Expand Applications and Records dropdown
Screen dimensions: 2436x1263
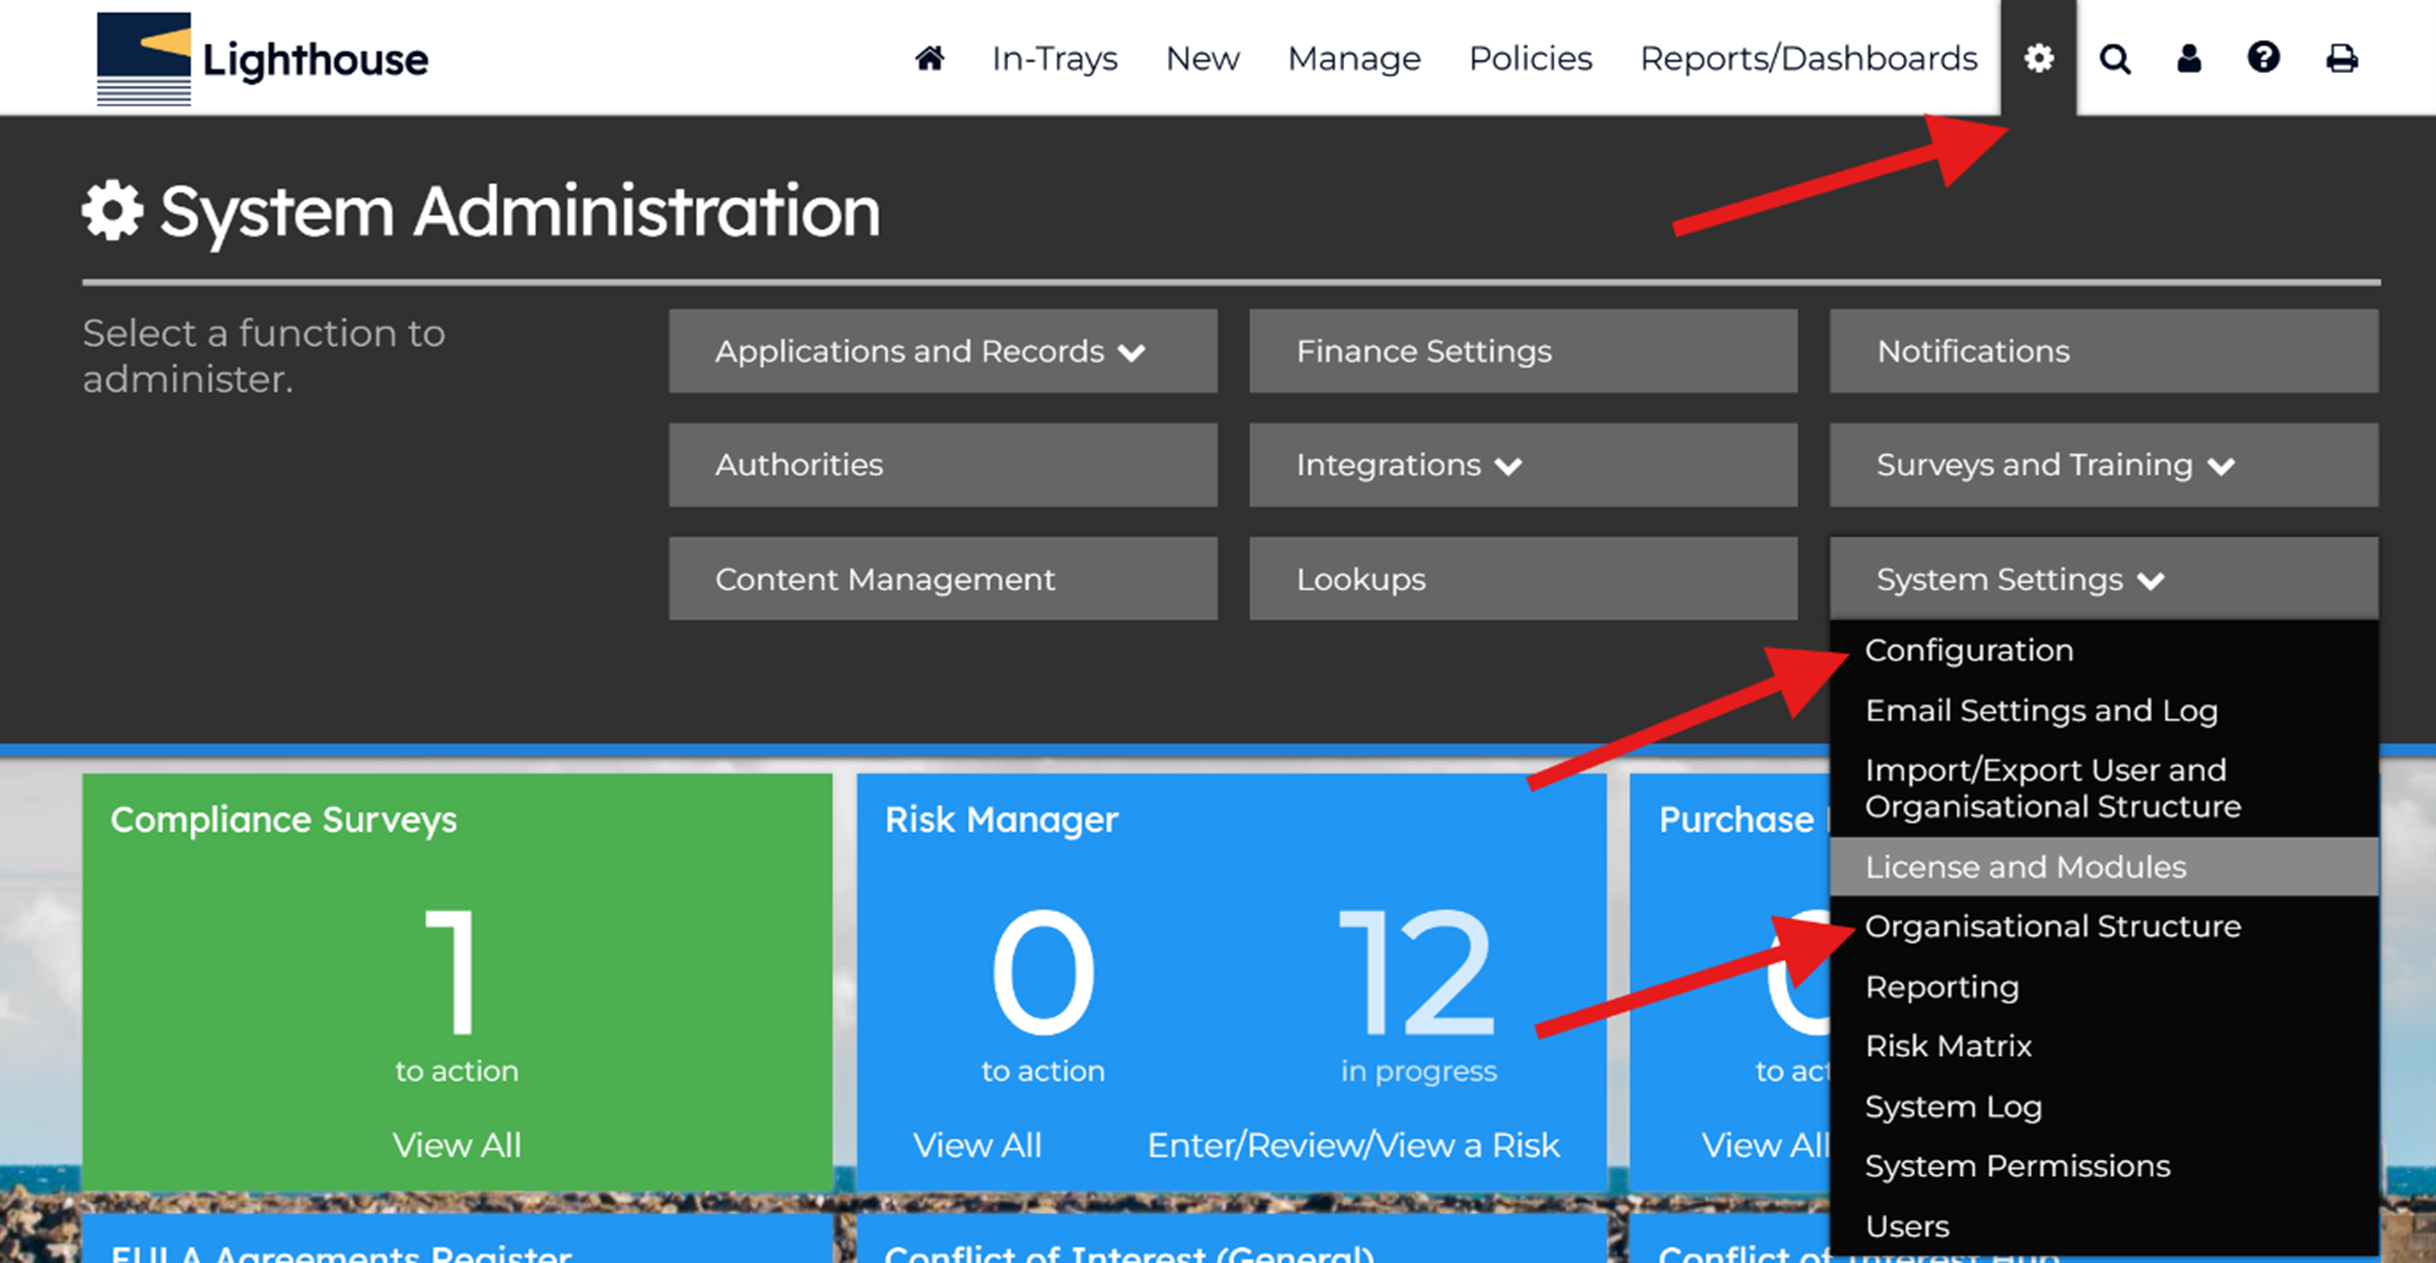pos(942,351)
